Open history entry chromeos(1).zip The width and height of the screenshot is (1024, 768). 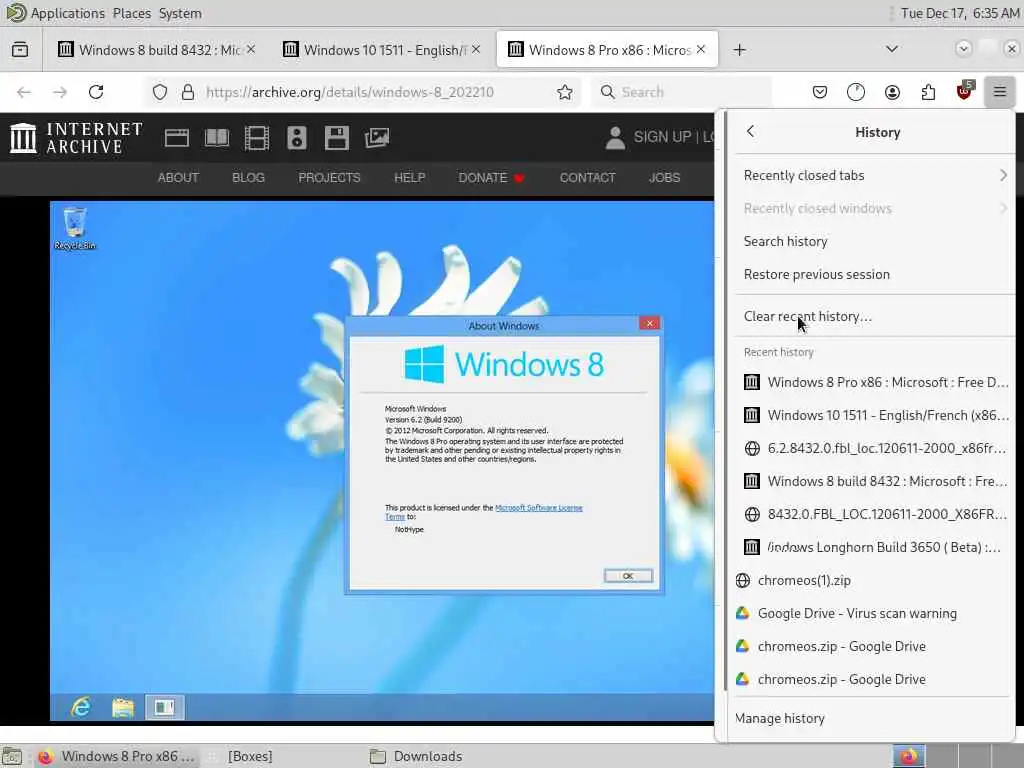[875, 580]
